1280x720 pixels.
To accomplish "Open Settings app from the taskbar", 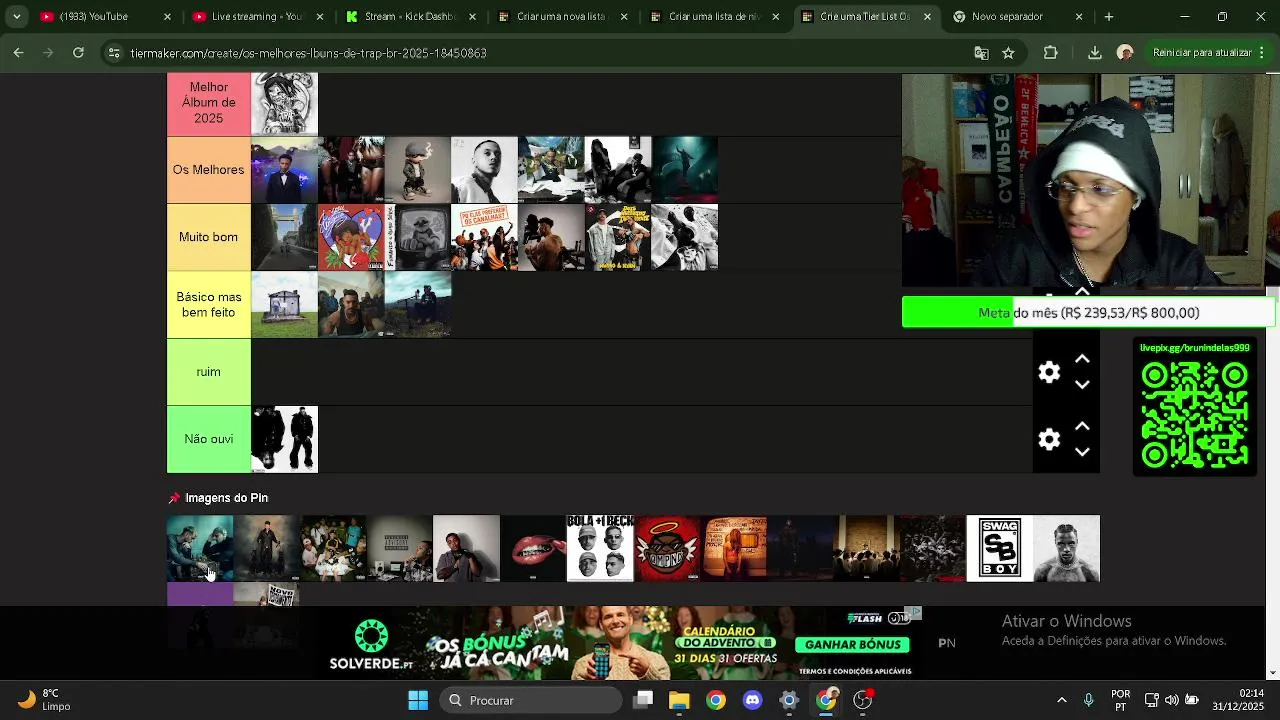I will pos(789,700).
